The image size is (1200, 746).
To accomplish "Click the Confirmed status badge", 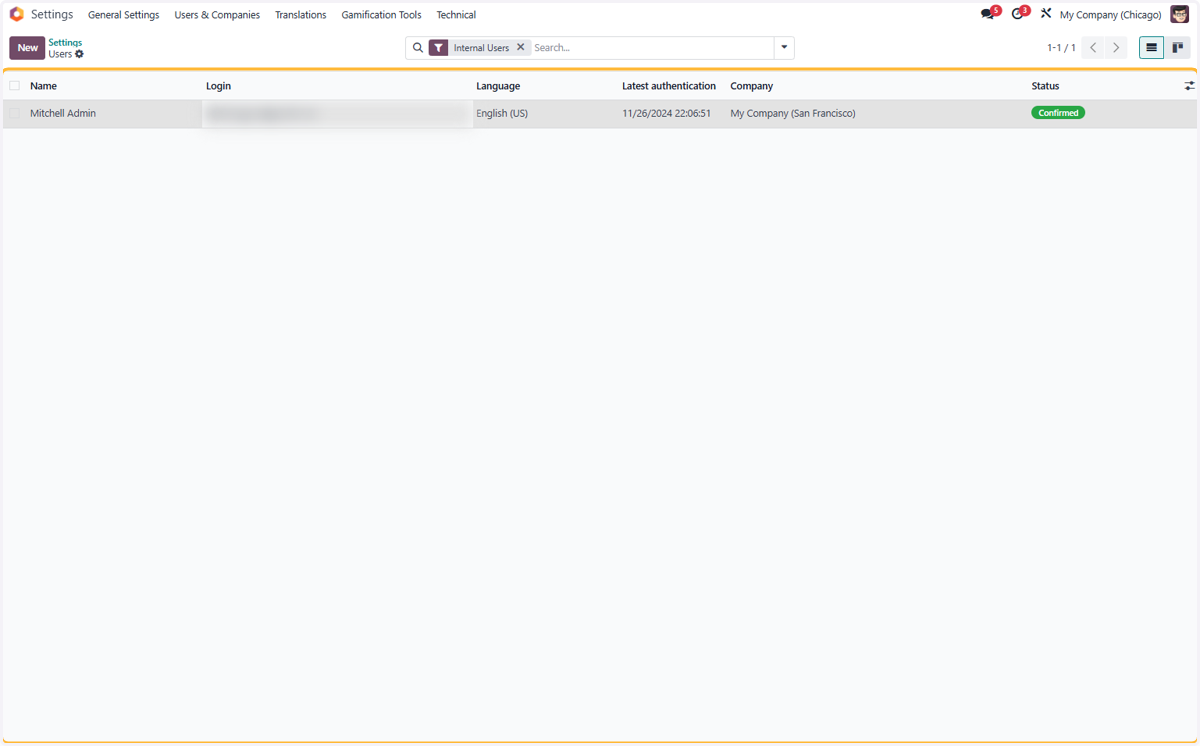I will (x=1058, y=113).
